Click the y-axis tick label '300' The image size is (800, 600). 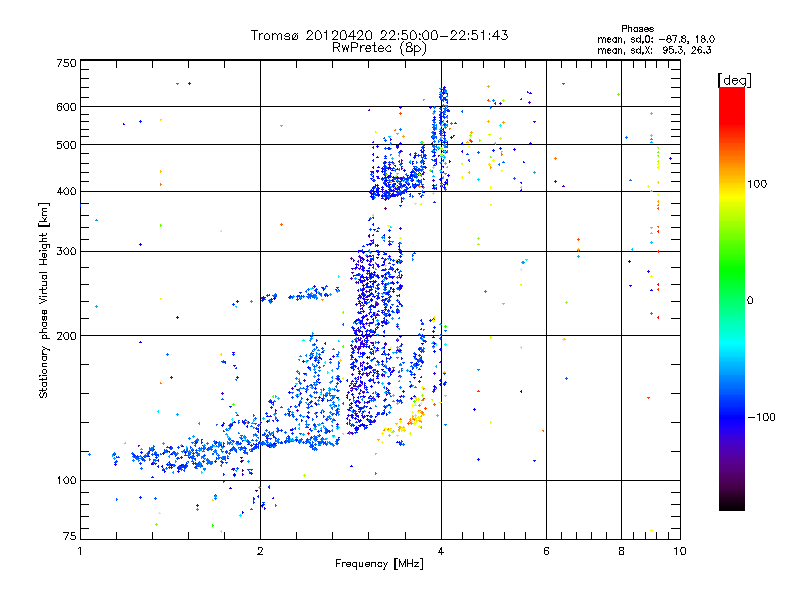pyautogui.click(x=66, y=252)
